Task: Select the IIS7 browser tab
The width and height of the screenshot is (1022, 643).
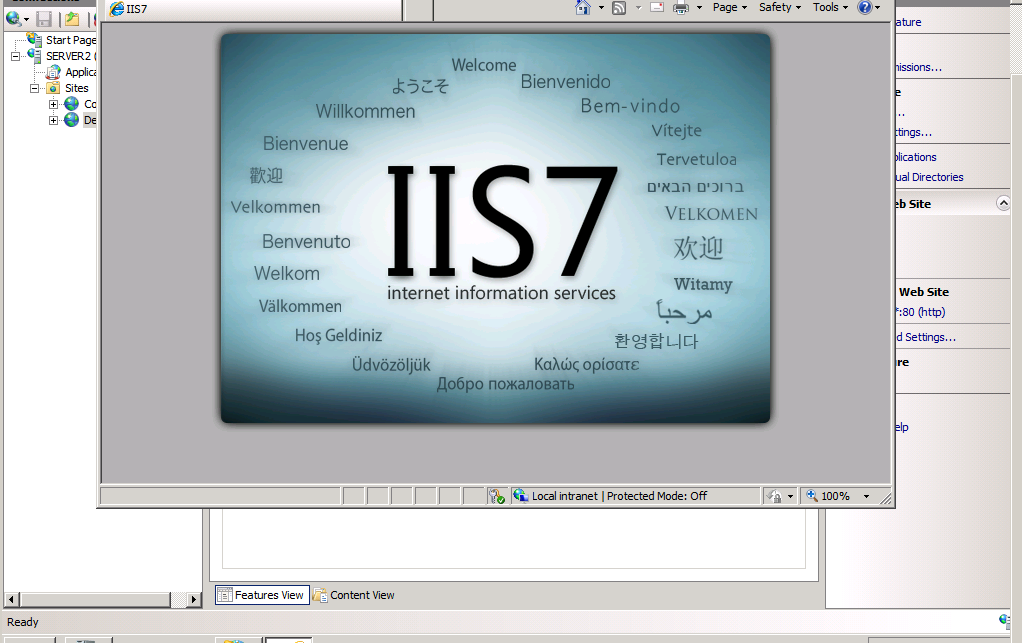Action: [254, 9]
